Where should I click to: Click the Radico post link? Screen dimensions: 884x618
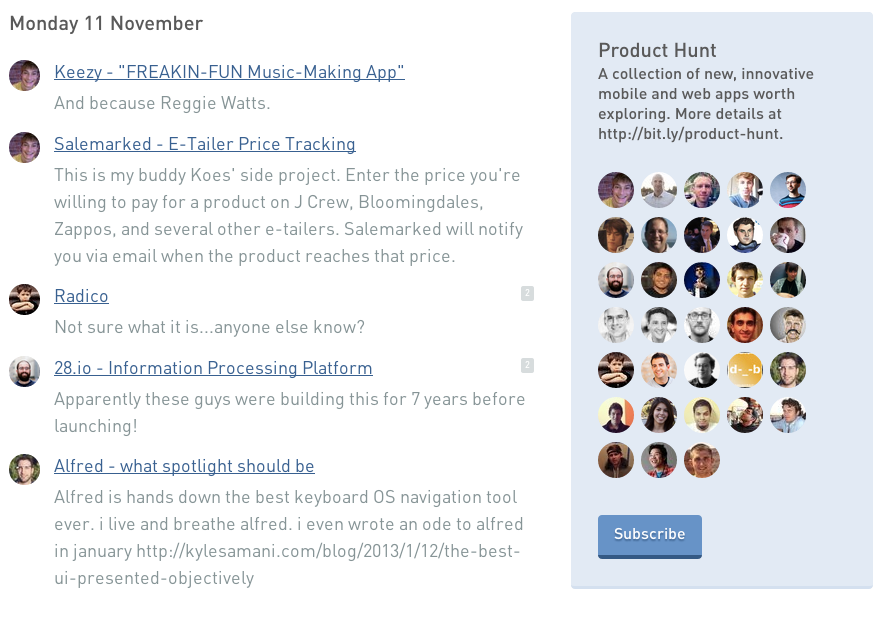(x=81, y=296)
